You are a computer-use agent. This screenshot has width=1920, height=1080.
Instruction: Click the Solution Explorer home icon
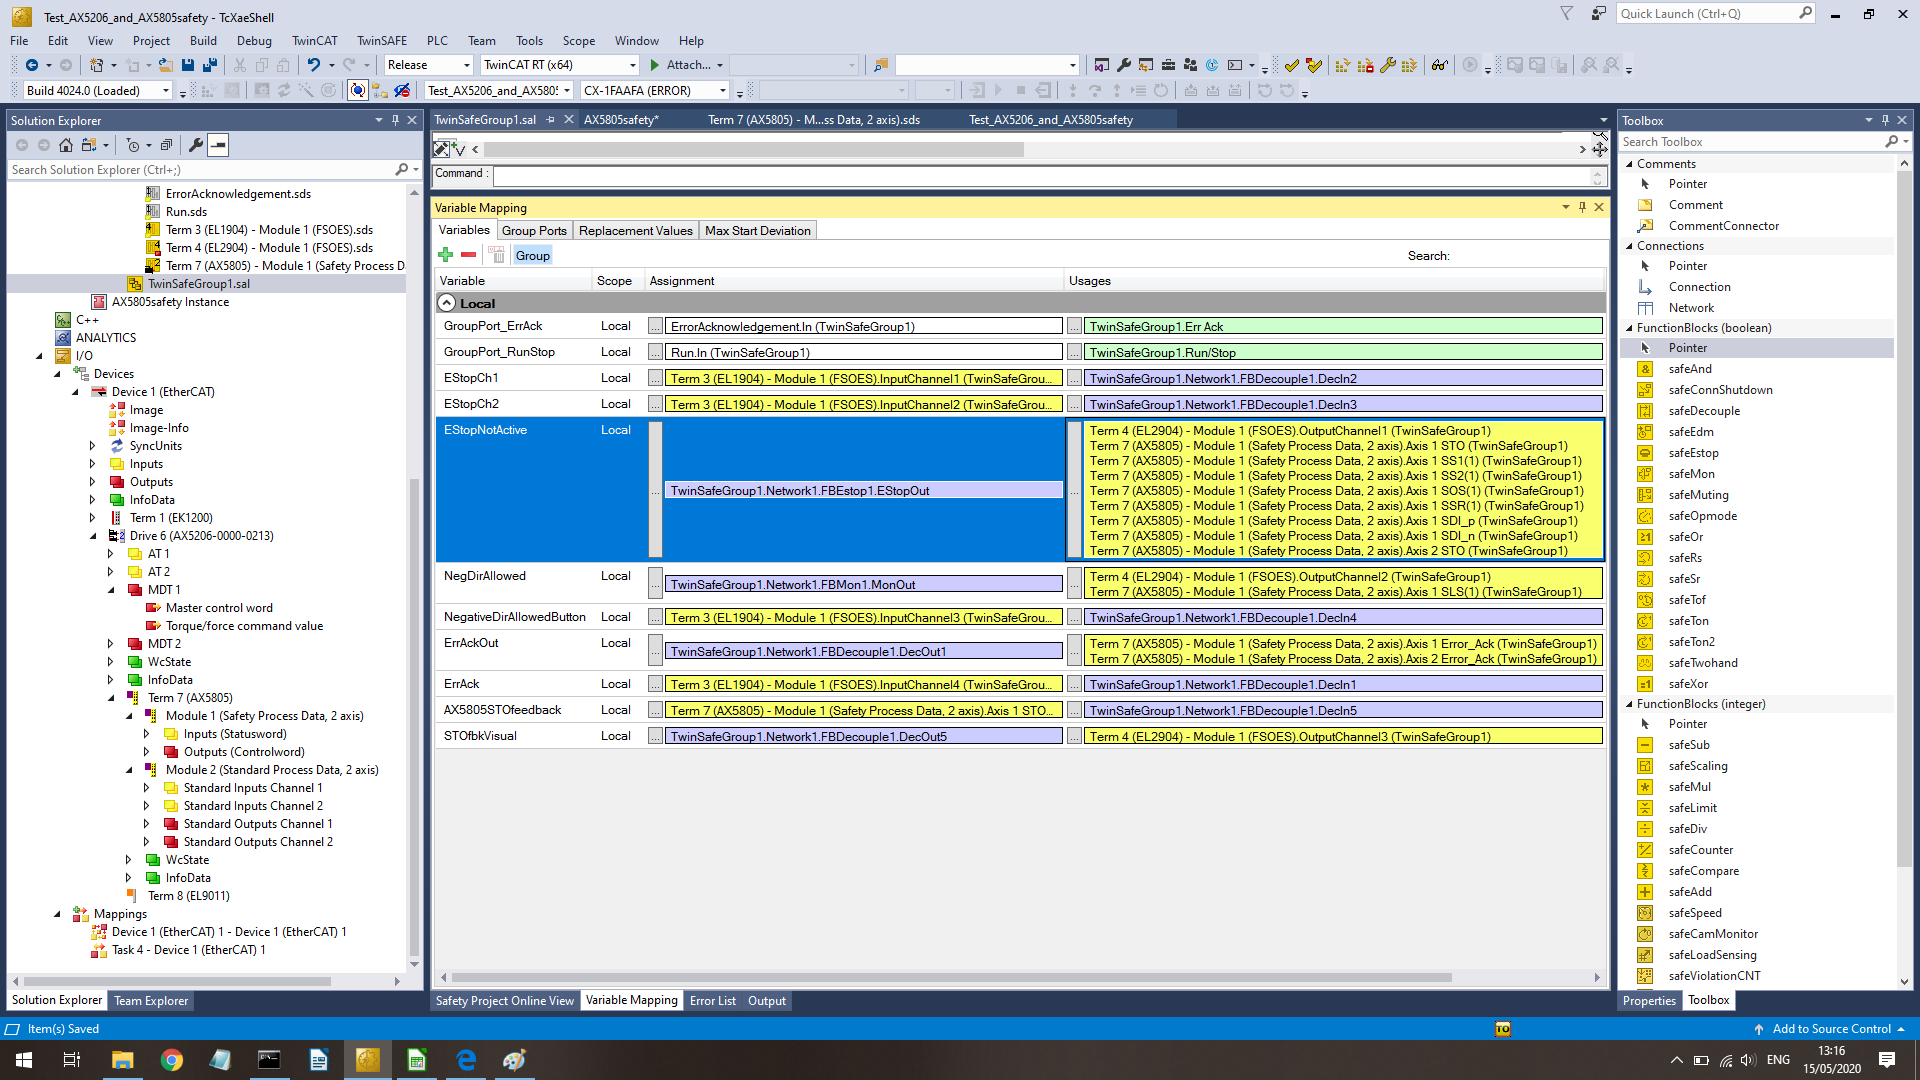click(66, 145)
